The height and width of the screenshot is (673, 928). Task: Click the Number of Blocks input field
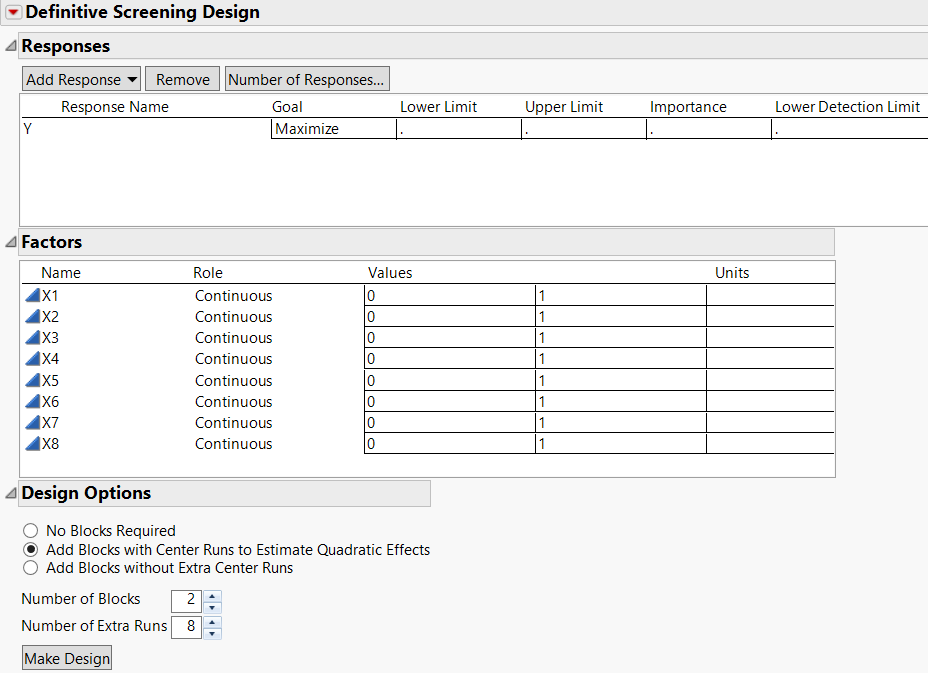pyautogui.click(x=186, y=601)
